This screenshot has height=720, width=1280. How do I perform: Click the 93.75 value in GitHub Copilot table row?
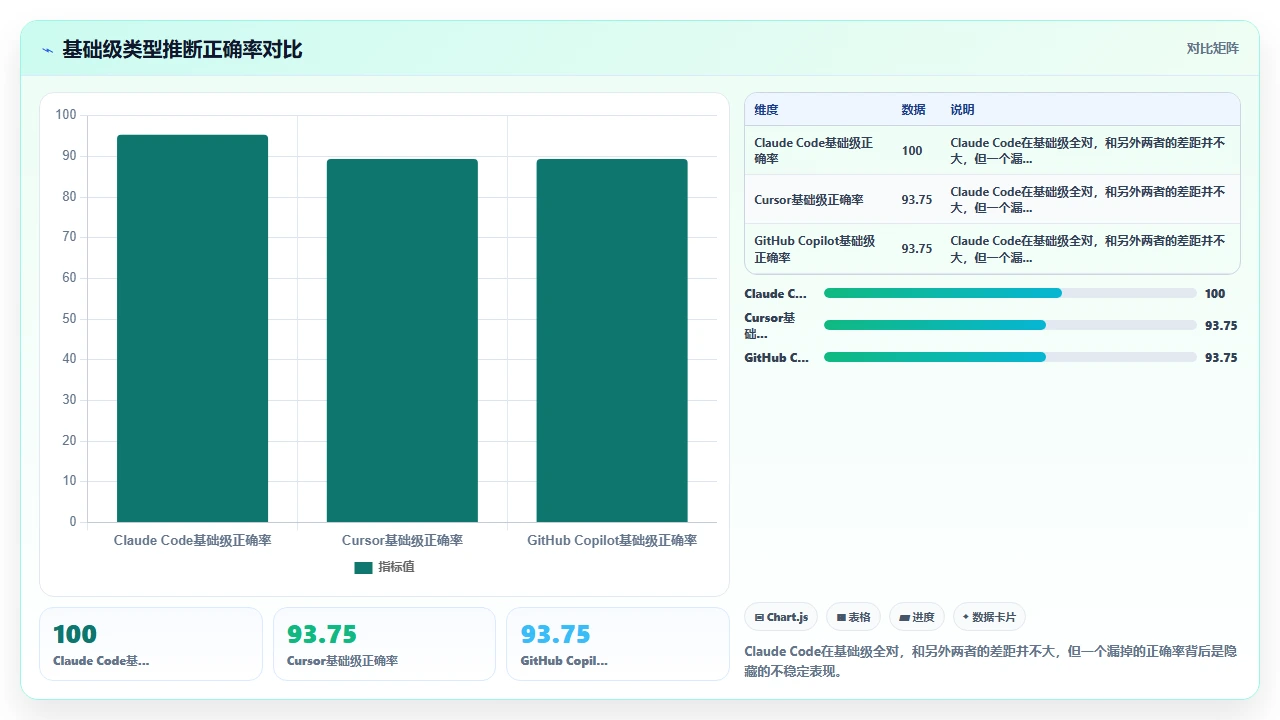pyautogui.click(x=917, y=249)
